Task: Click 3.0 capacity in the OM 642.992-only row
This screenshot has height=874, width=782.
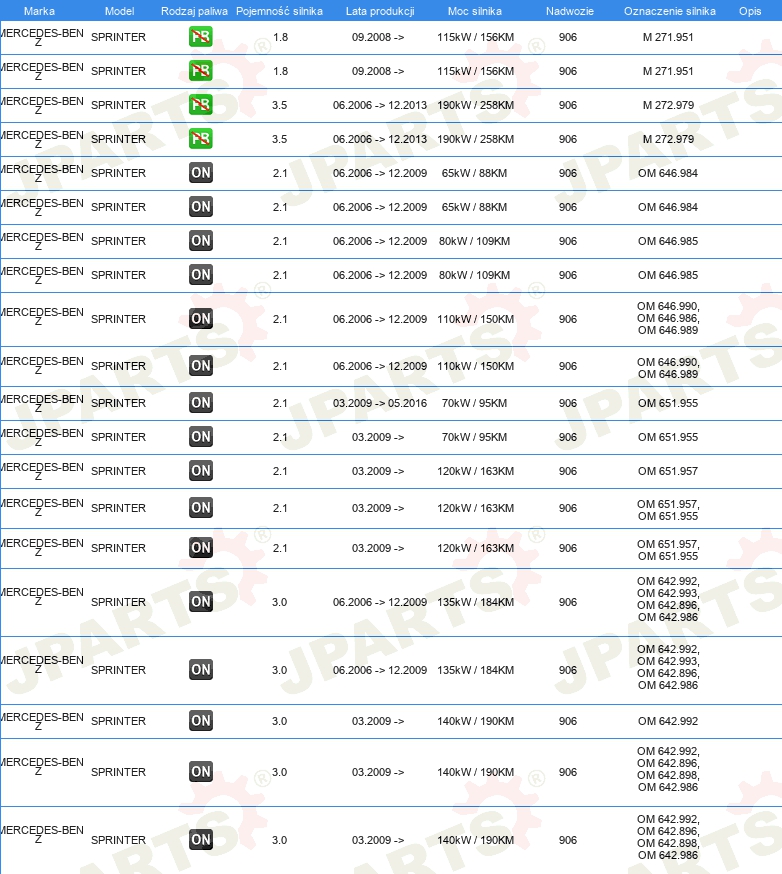Action: point(279,721)
